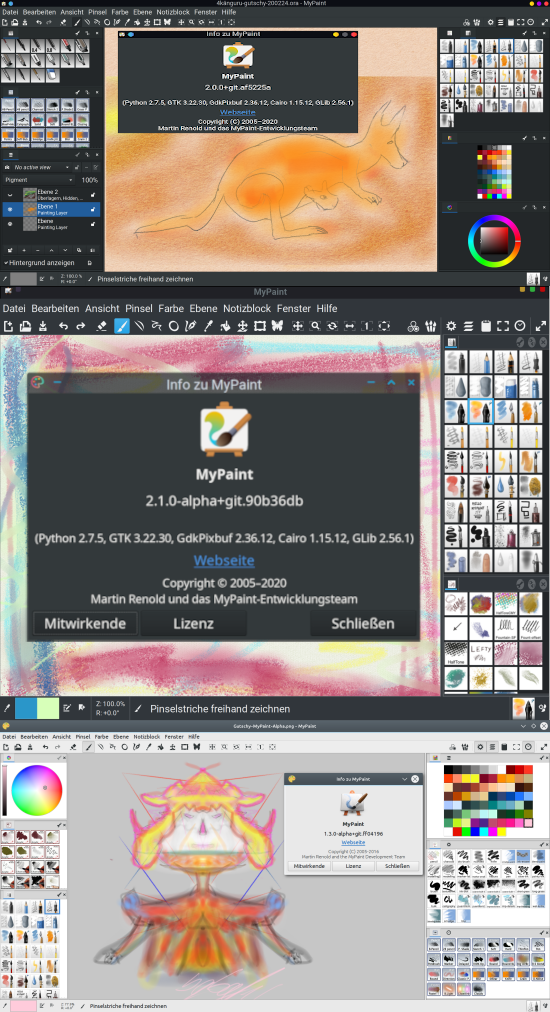Viewport: 550px width, 1012px height.
Task: Click add layer plus button in 2.0.0 window
Action: click(x=24, y=250)
